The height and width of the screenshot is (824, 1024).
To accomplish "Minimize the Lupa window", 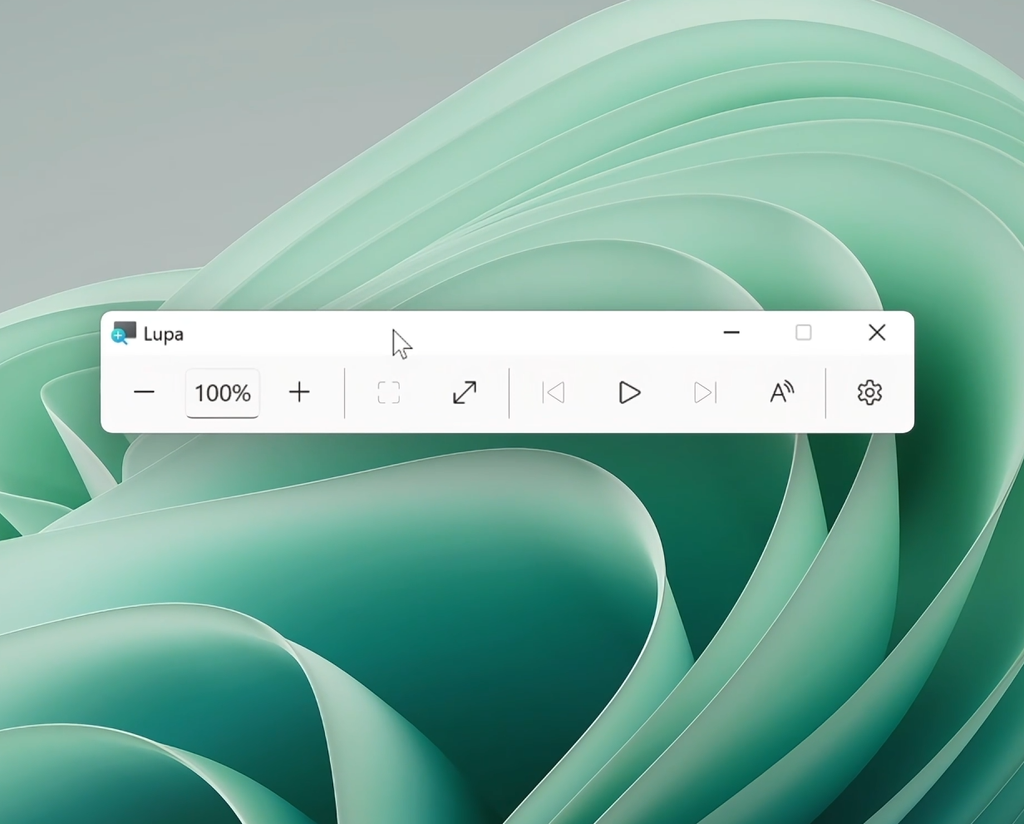I will 731,332.
